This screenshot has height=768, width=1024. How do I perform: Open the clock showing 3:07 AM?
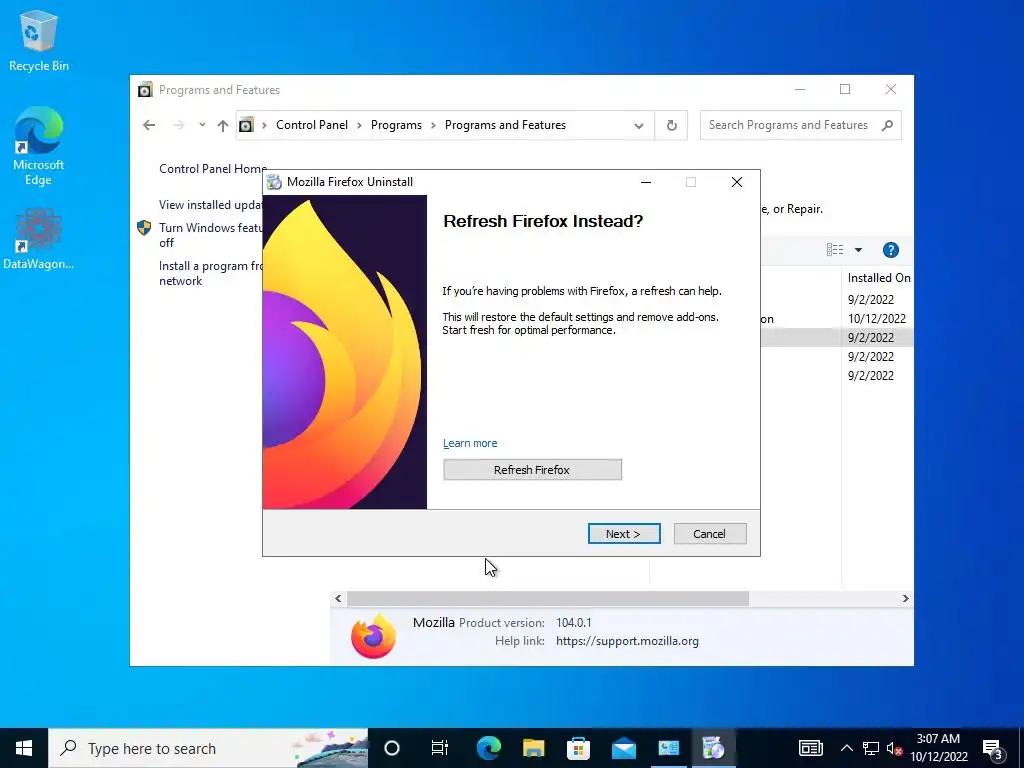coord(938,748)
